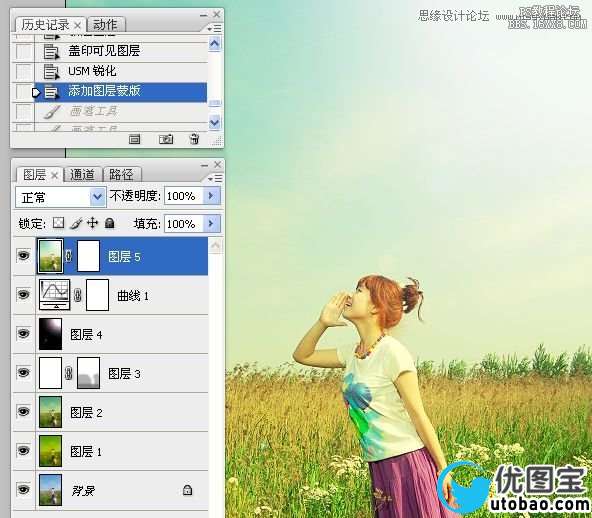Image resolution: width=592 pixels, height=518 pixels.
Task: Delete current history state trash icon
Action: (194, 139)
